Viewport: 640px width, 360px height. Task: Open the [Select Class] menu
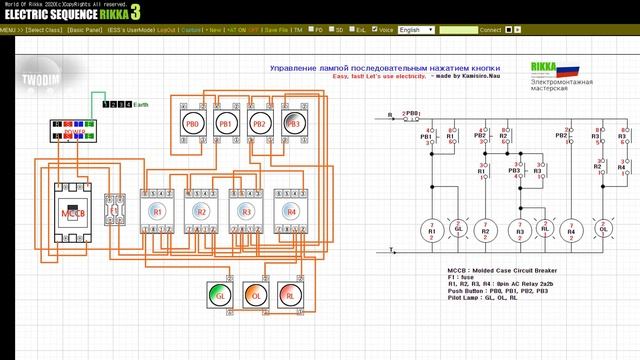point(44,30)
